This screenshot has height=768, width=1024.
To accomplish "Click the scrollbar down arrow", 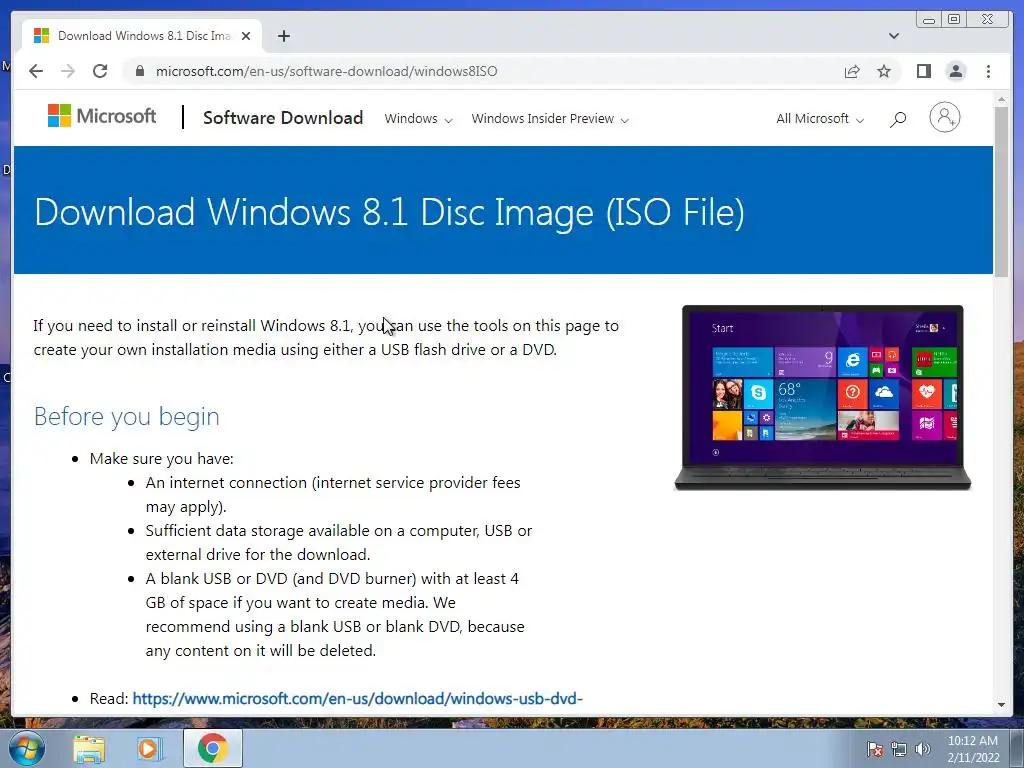I will (1001, 705).
